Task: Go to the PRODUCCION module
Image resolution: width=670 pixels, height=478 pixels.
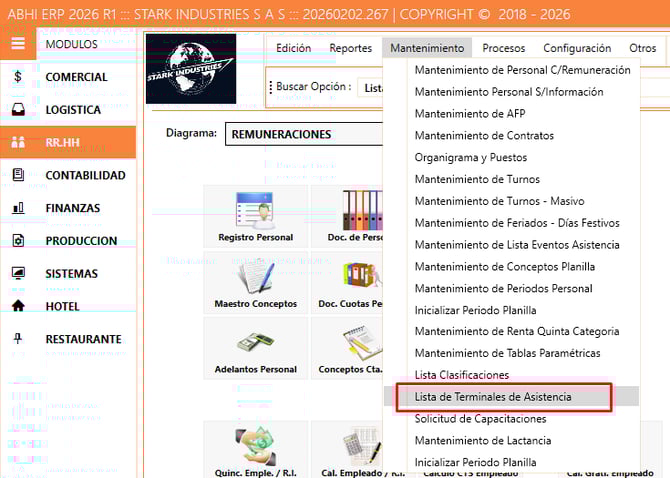Action: pyautogui.click(x=81, y=241)
